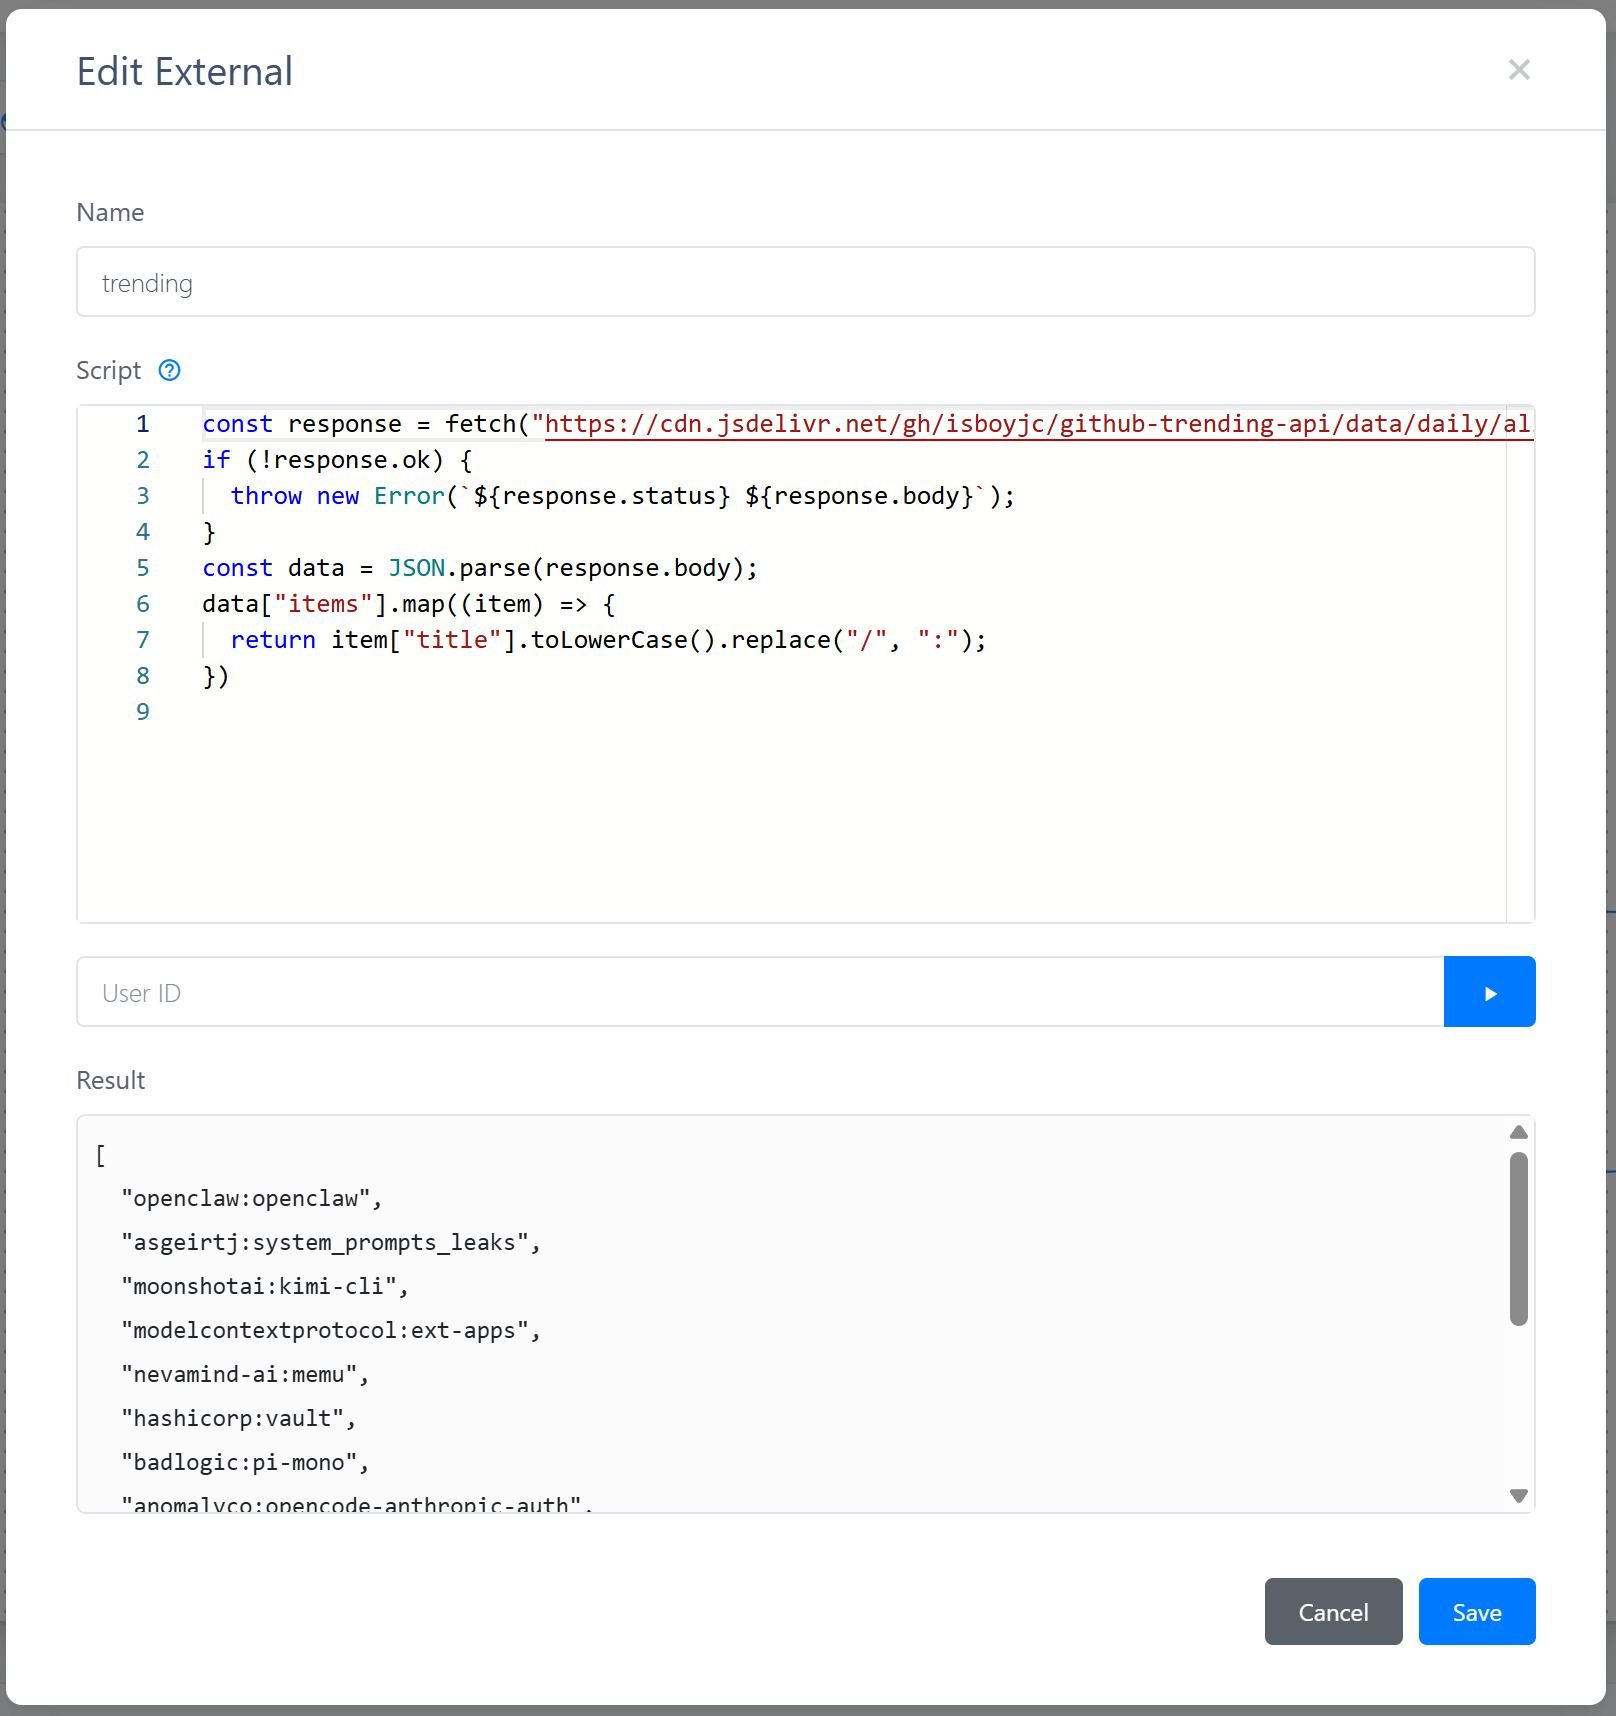Focus the User ID input field
The width and height of the screenshot is (1616, 1716).
click(760, 992)
